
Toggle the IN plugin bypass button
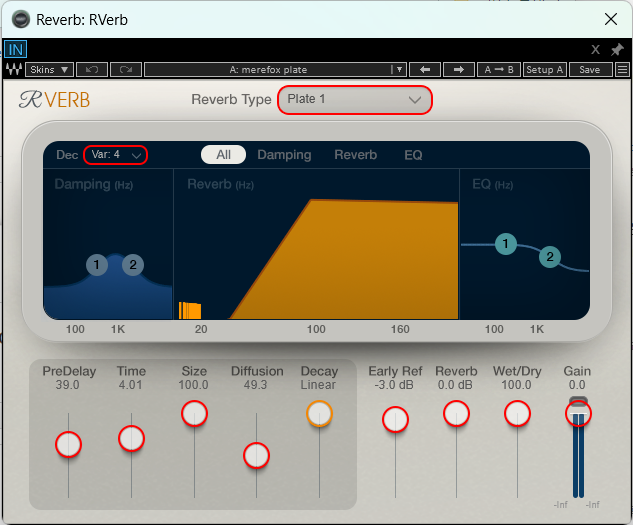coord(15,49)
